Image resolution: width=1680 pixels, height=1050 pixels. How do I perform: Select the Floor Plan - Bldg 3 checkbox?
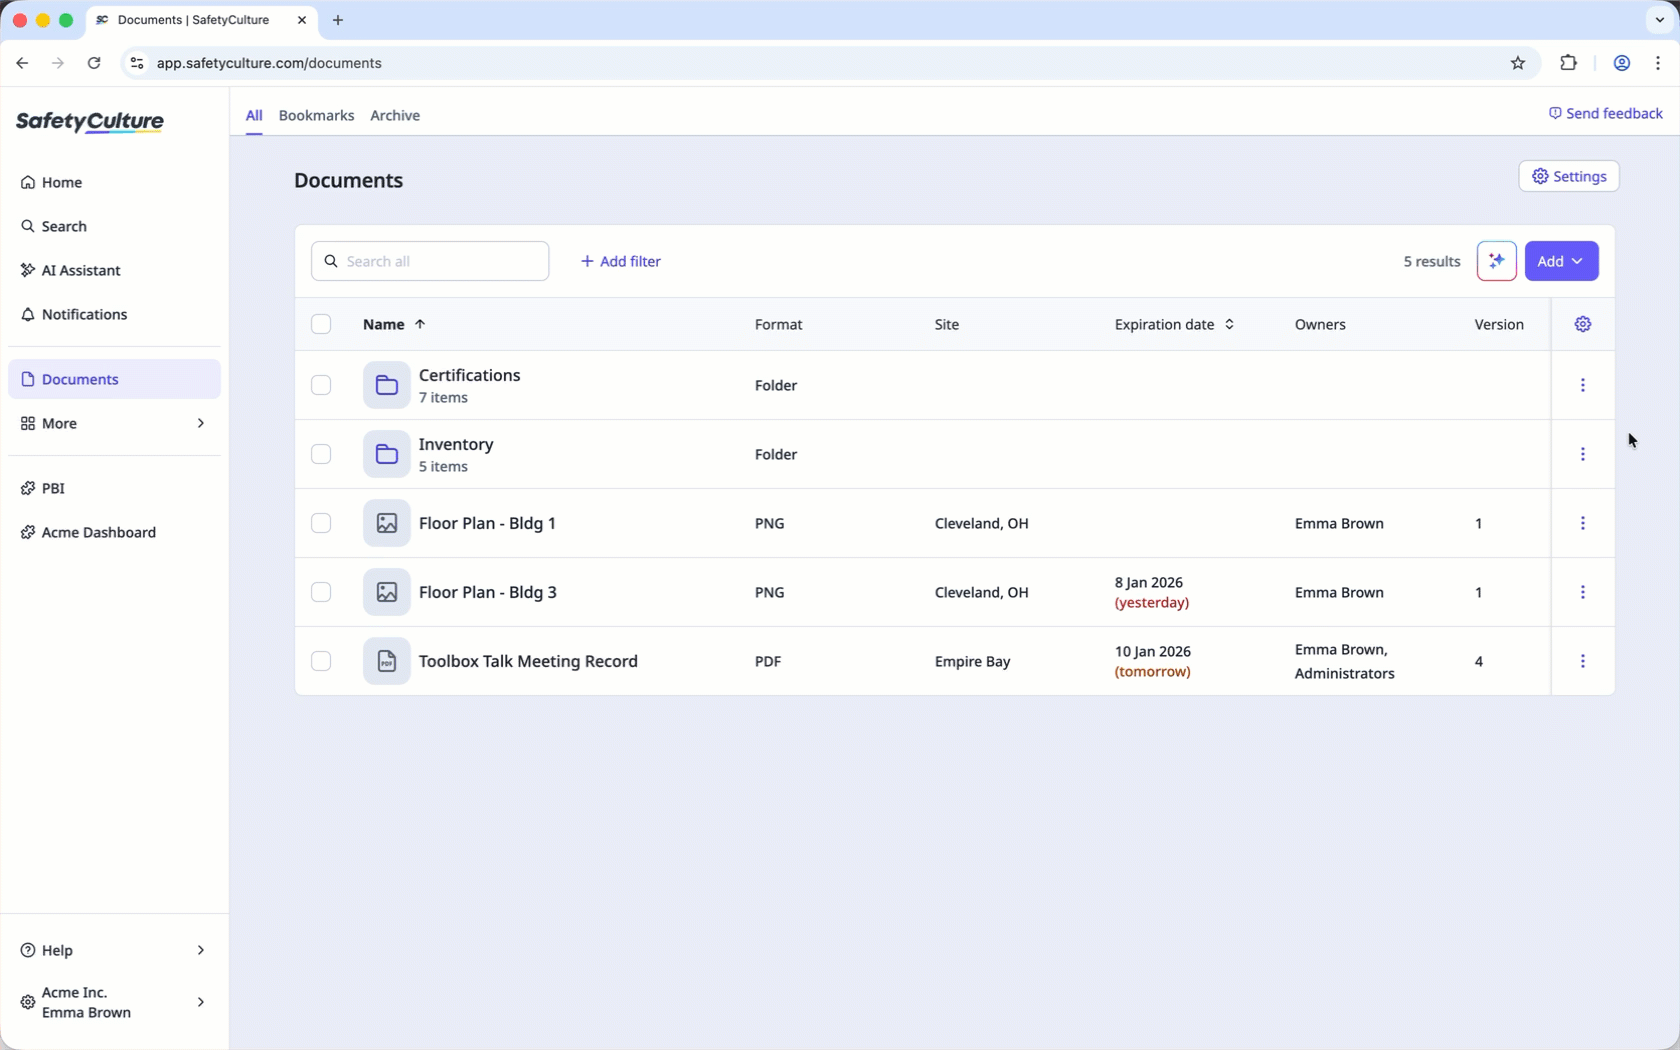tap(321, 592)
